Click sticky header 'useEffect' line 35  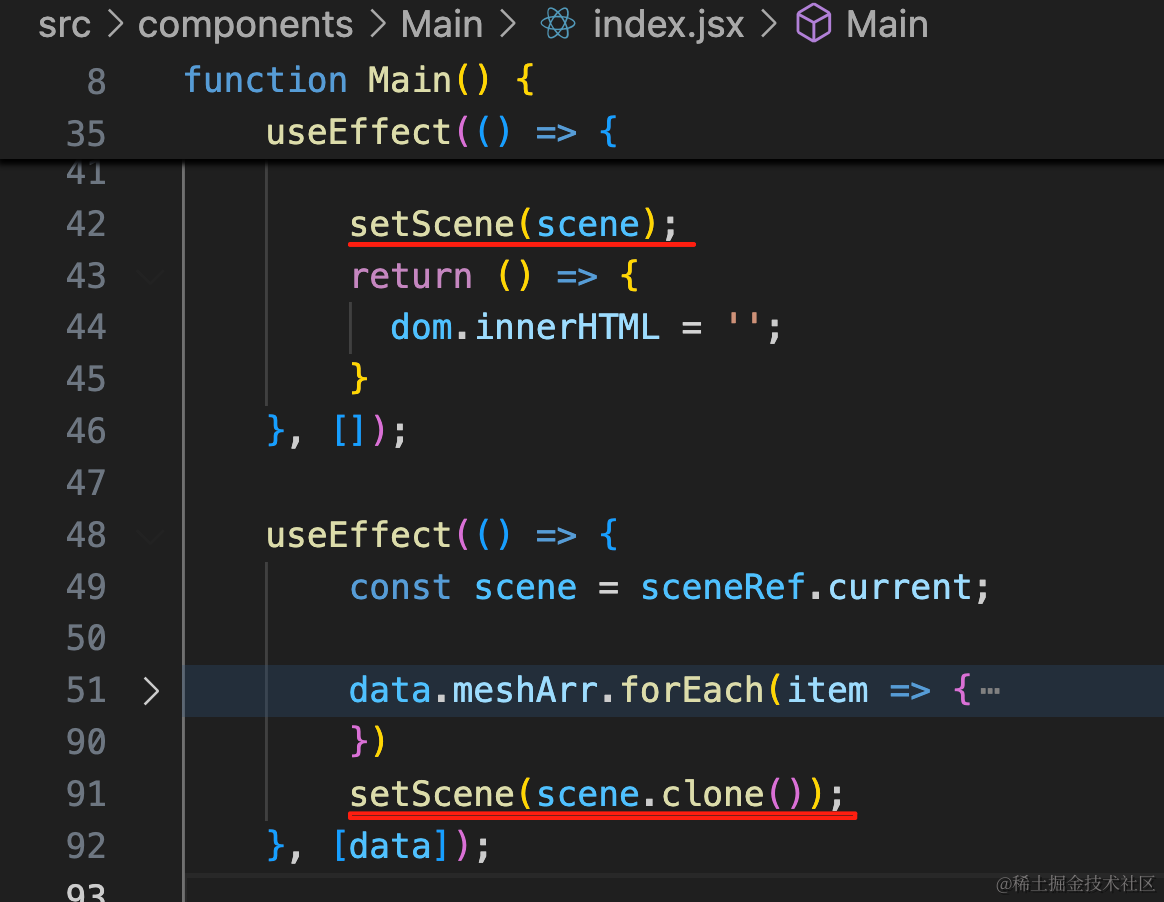[x=442, y=133]
